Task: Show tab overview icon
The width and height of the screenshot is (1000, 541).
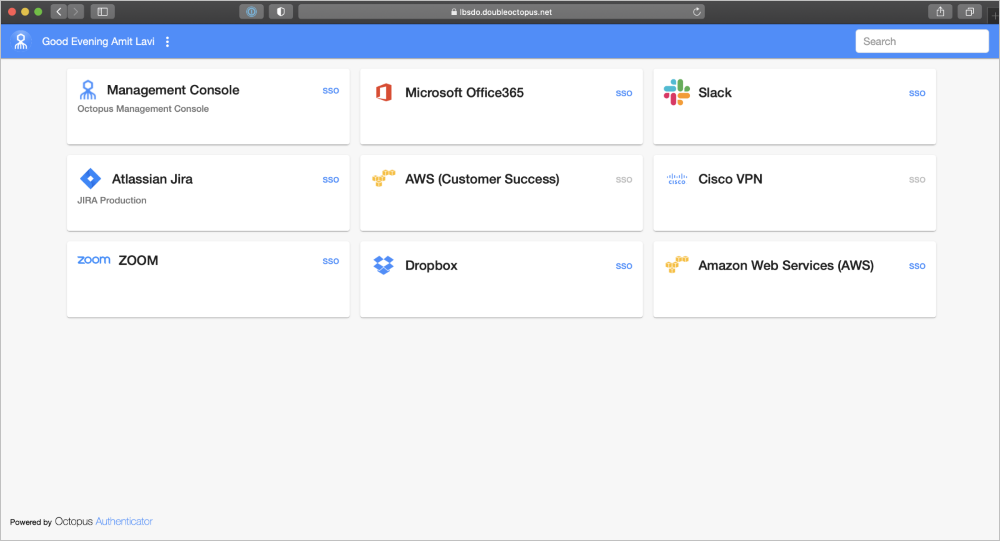Action: point(969,11)
